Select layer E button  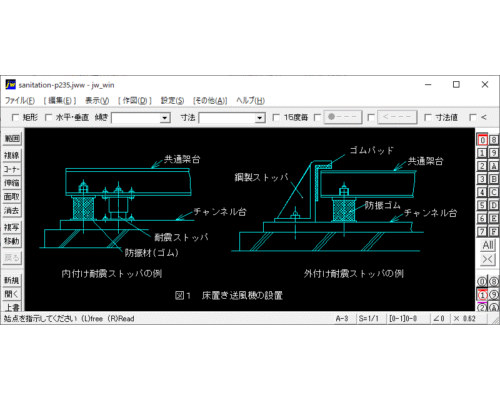[x=494, y=218]
